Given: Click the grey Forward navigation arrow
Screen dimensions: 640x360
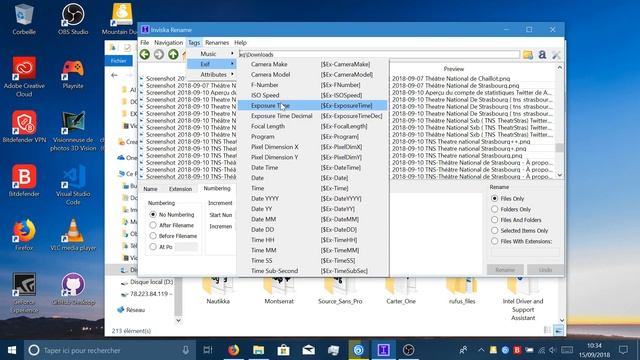Looking at the screenshot, I should click(159, 54).
